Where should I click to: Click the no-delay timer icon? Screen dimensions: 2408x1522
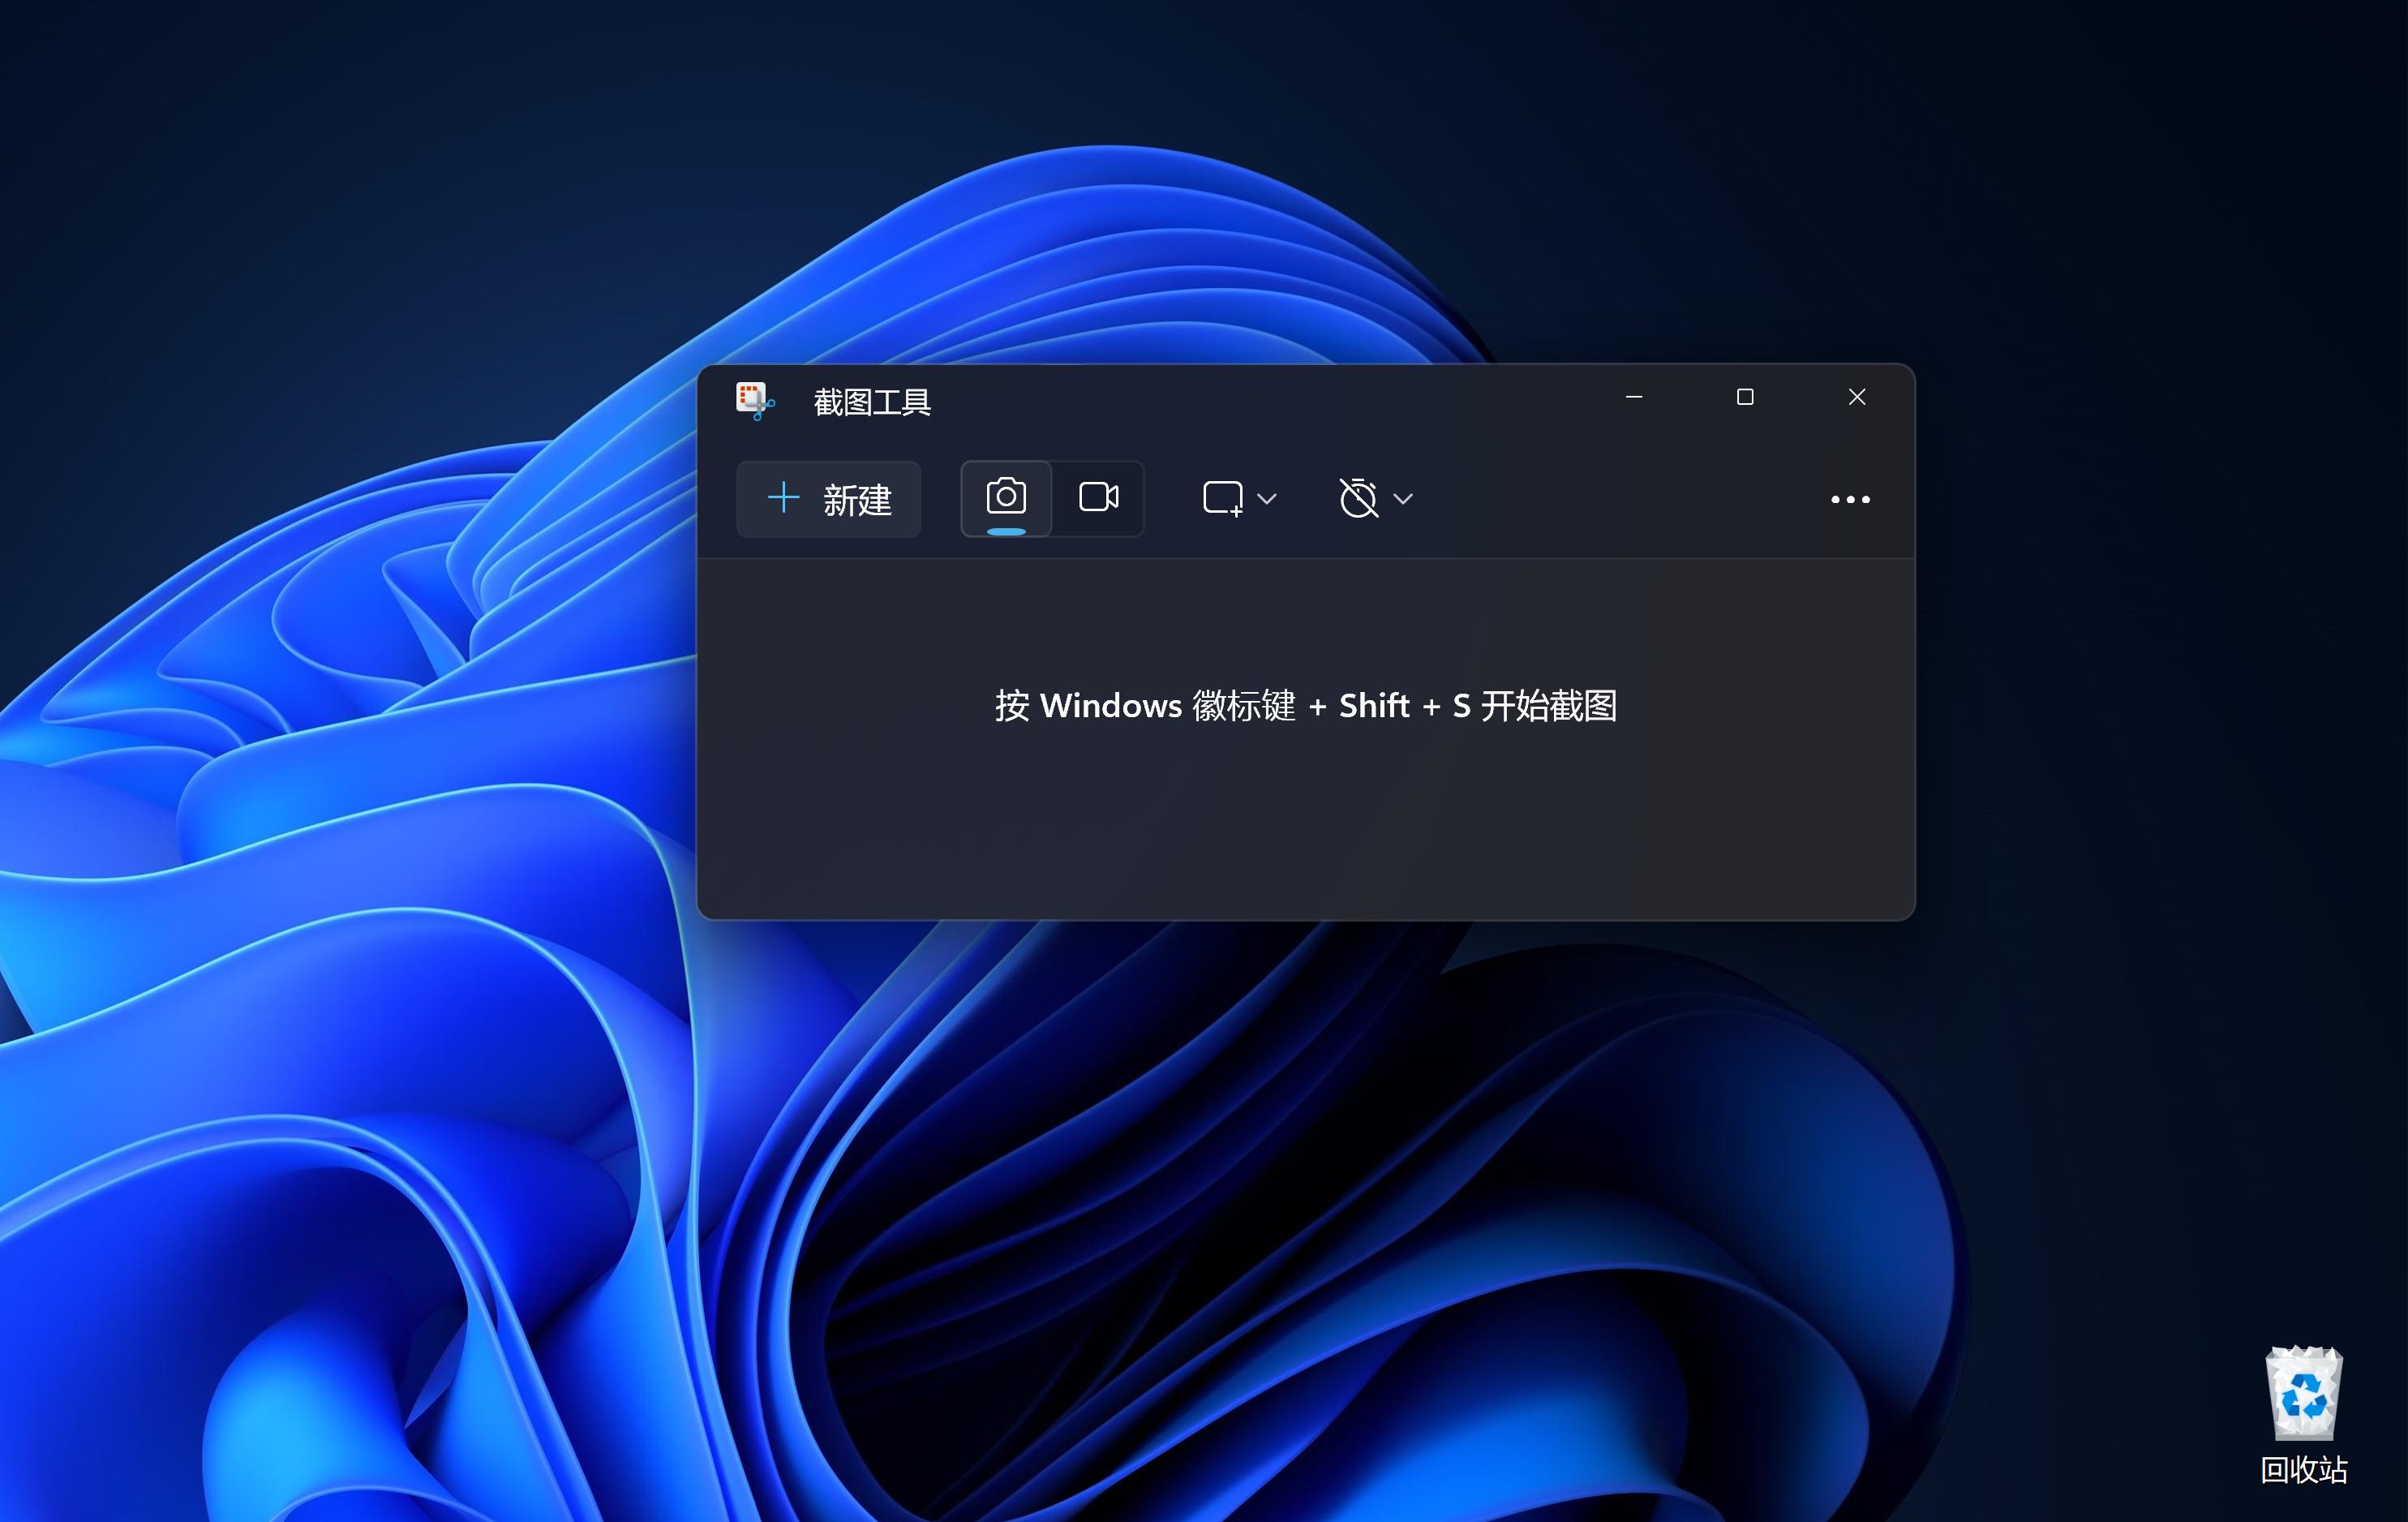pos(1358,498)
